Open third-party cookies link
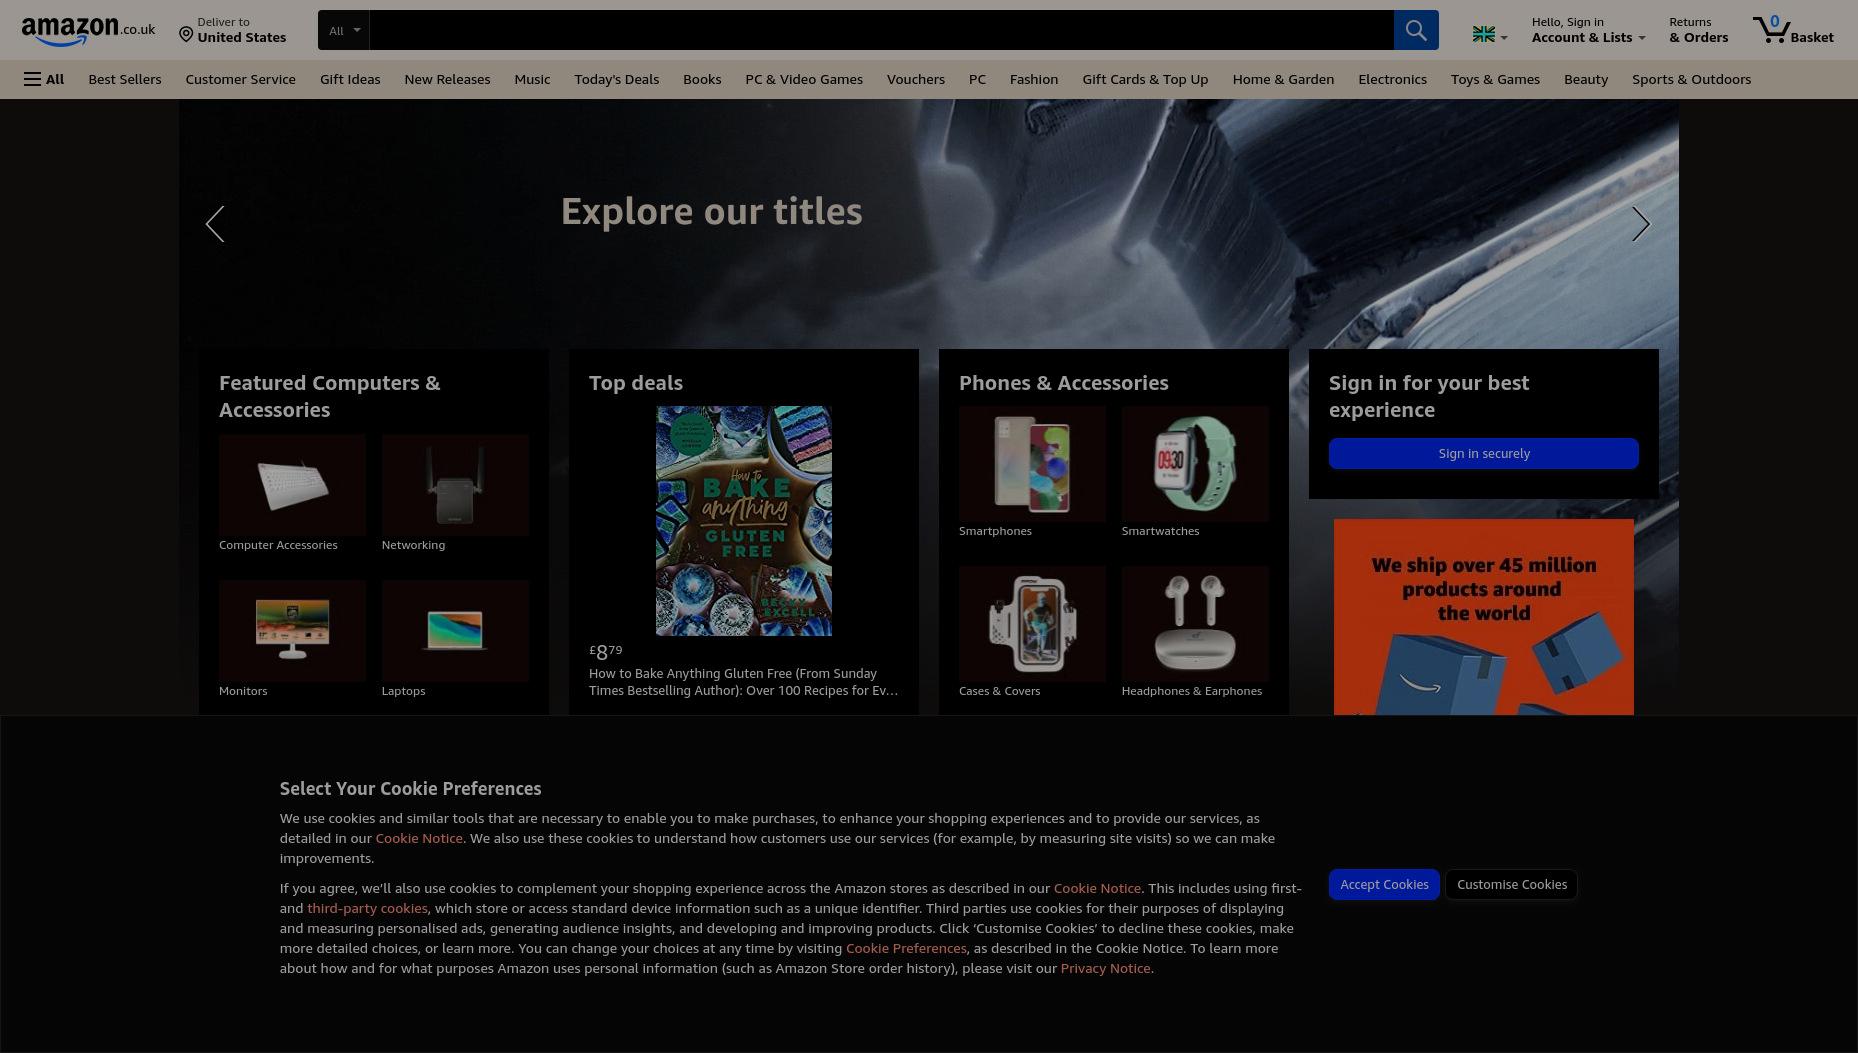Image resolution: width=1858 pixels, height=1053 pixels. [367, 908]
